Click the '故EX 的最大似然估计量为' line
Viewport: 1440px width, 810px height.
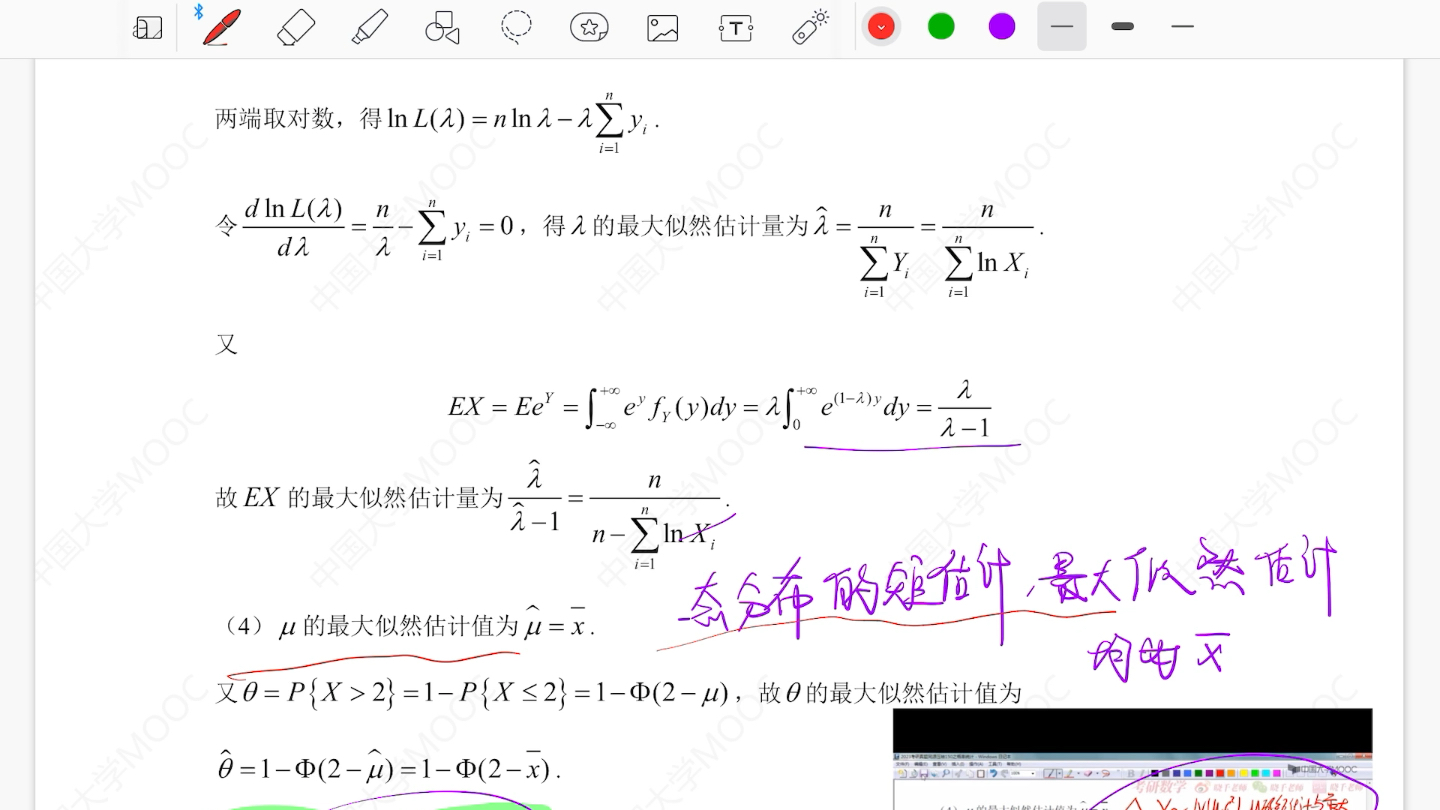(361, 497)
